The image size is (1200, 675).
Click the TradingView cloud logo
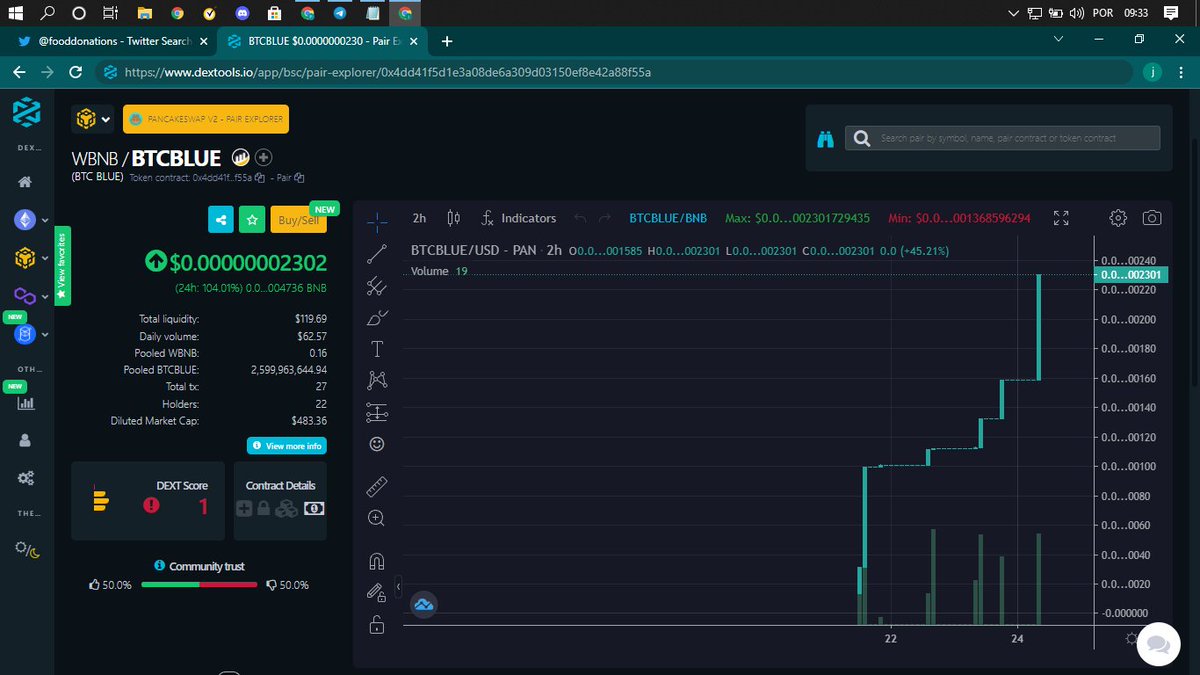(x=424, y=604)
